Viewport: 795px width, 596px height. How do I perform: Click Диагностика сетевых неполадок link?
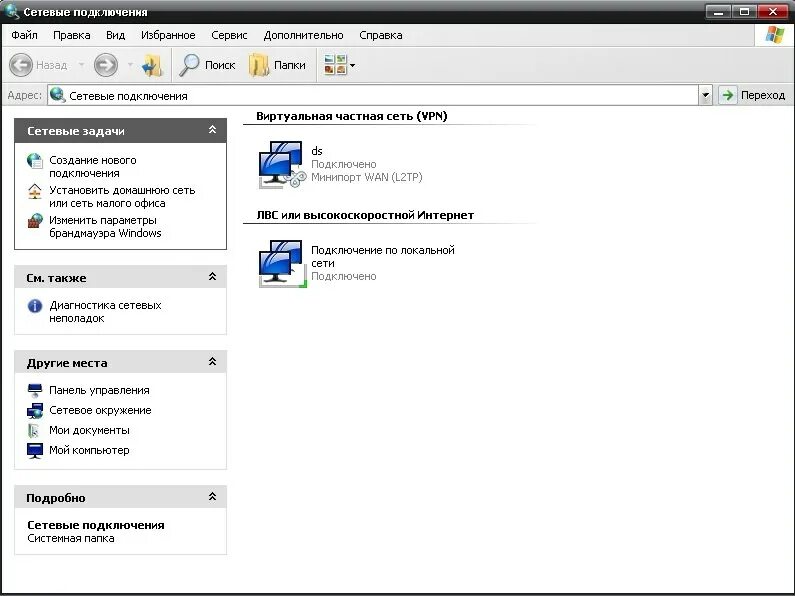coord(105,312)
